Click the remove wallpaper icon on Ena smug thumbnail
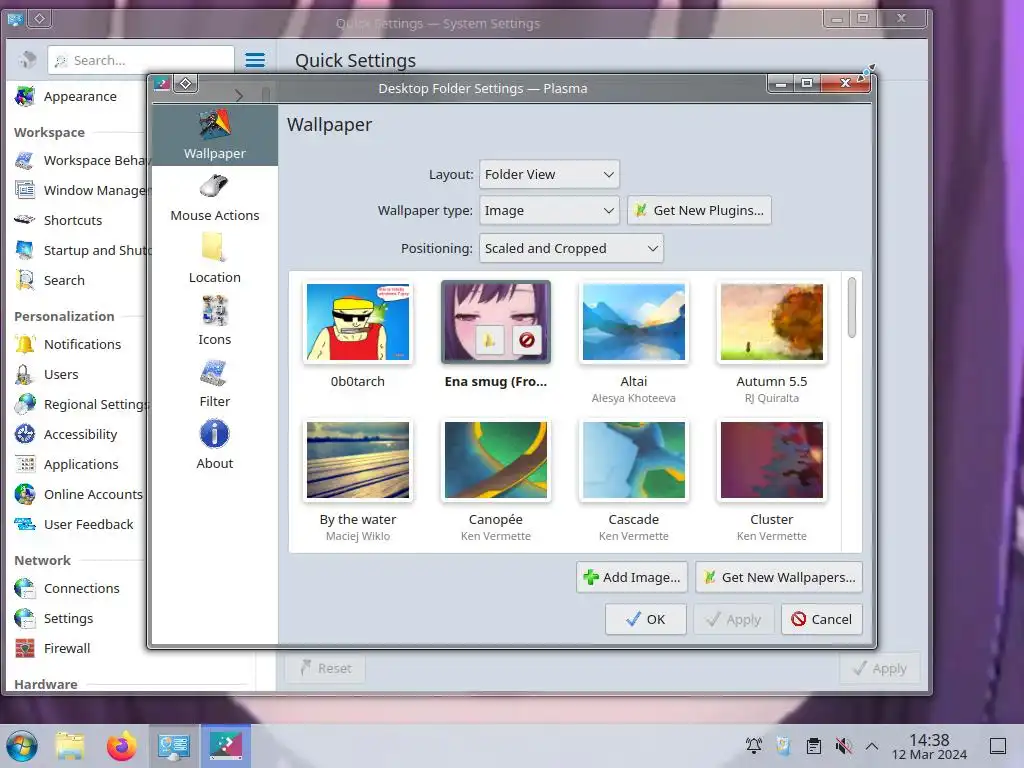 click(x=527, y=340)
